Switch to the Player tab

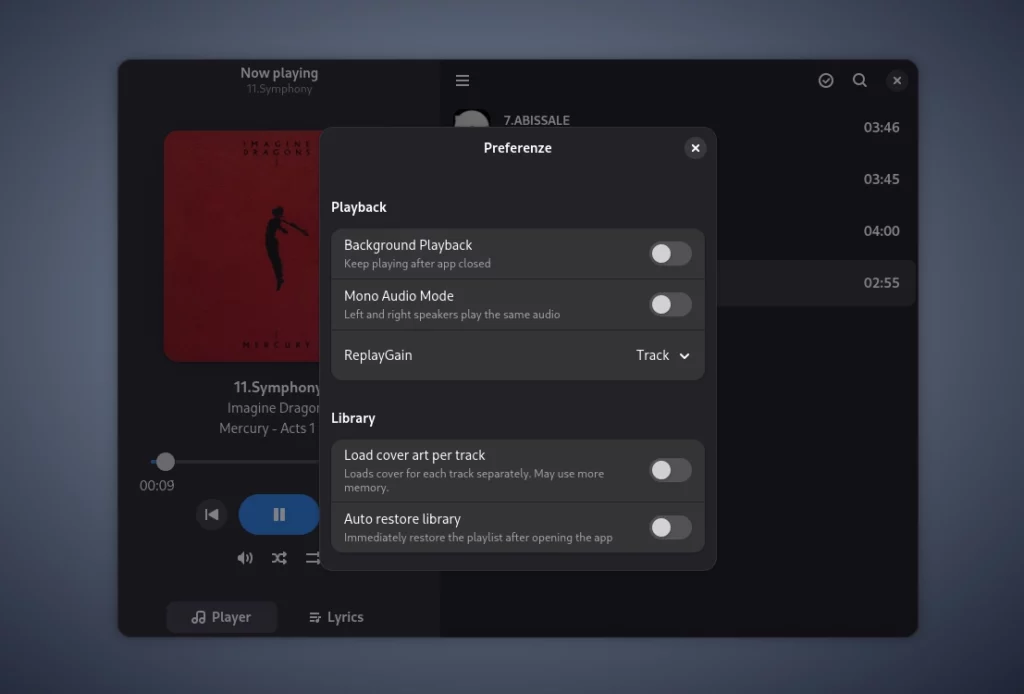tap(221, 617)
